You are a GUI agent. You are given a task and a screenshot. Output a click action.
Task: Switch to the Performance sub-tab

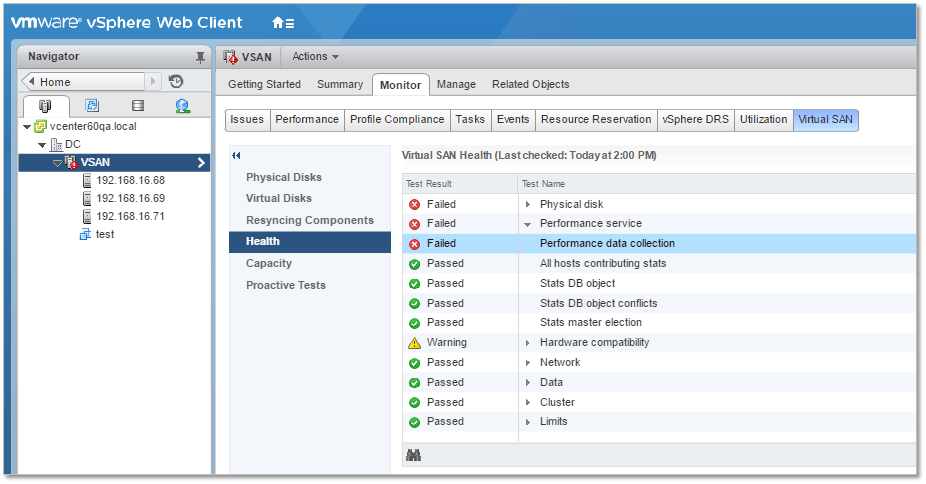(x=307, y=120)
